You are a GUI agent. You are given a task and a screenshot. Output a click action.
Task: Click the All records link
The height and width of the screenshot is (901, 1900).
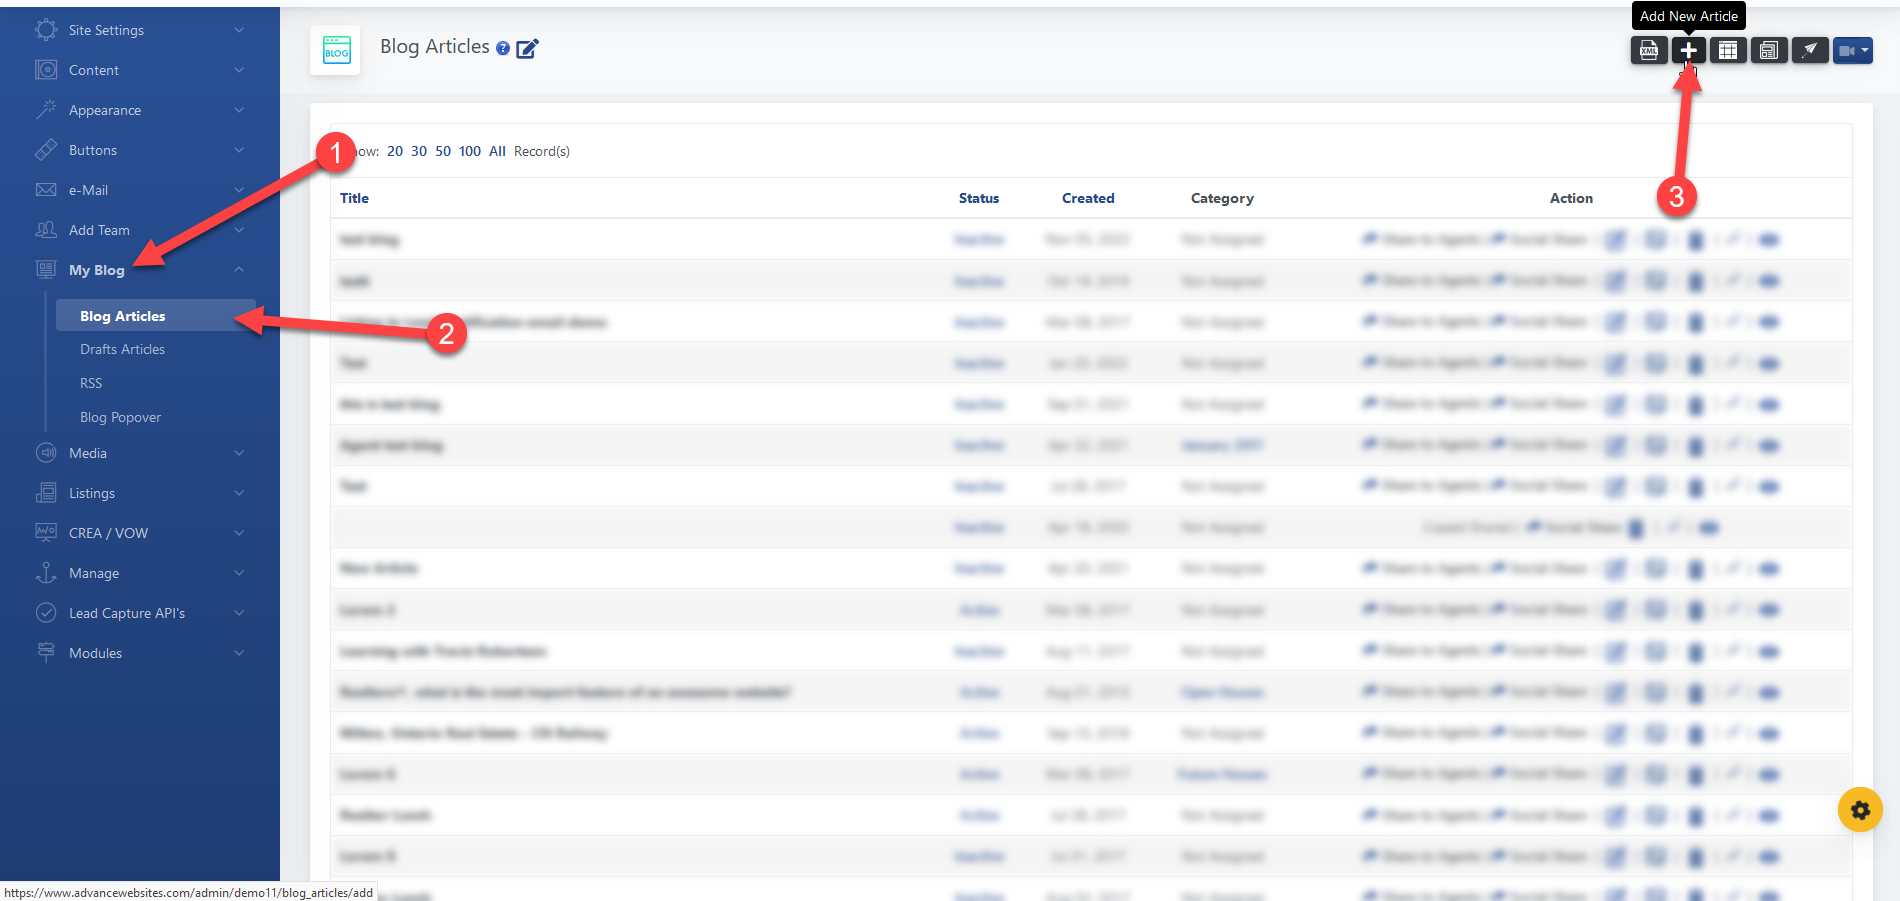[x=497, y=151]
